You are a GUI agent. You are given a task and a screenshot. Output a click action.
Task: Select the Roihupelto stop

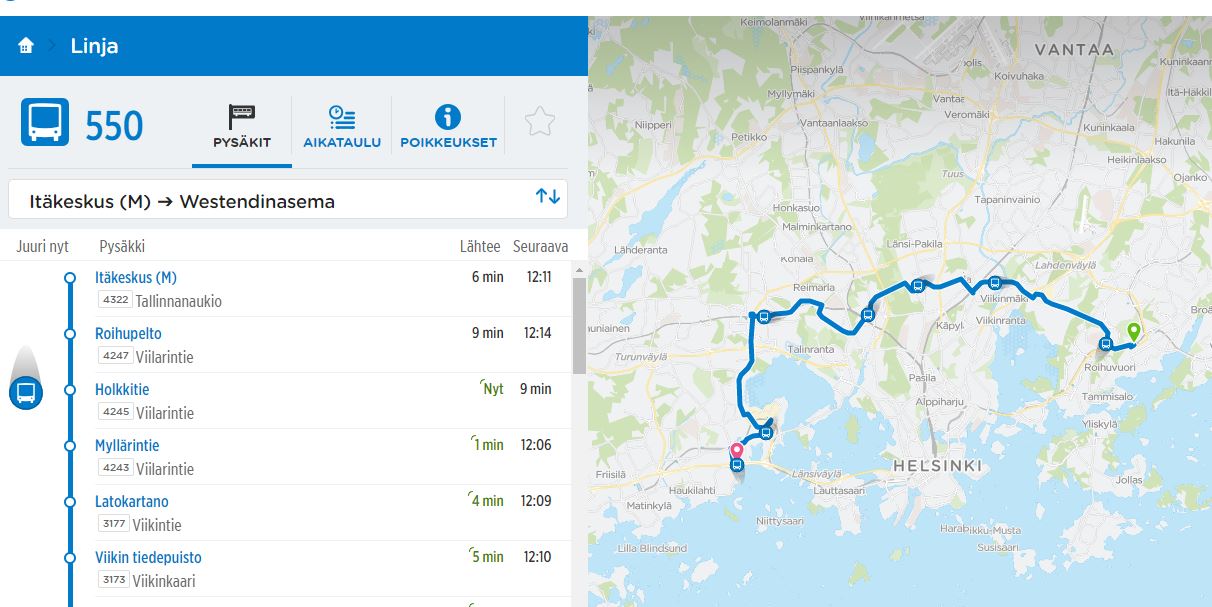(x=128, y=333)
